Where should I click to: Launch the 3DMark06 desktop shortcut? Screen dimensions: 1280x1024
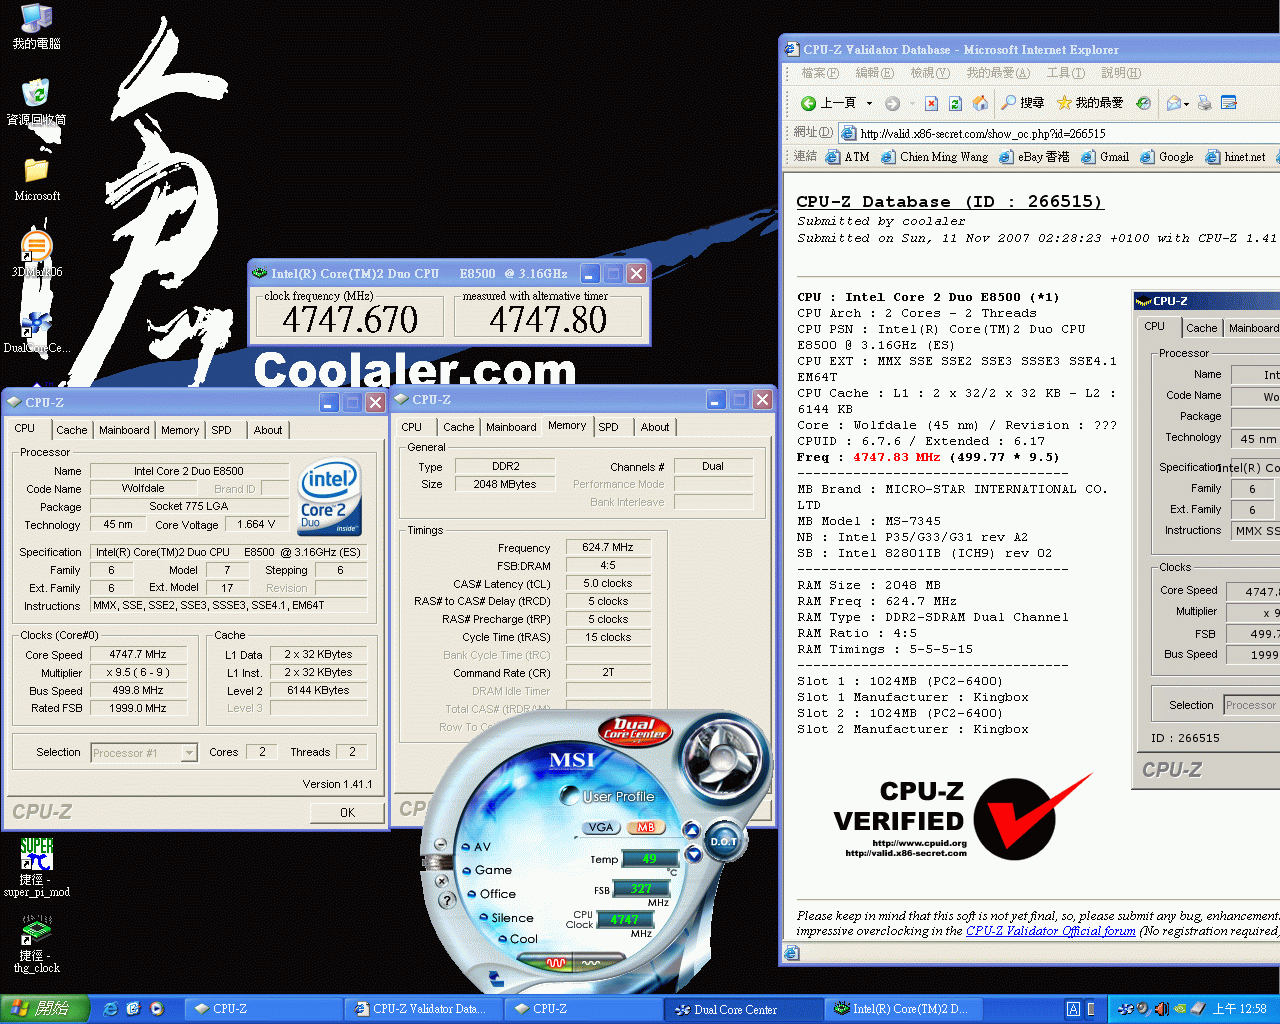click(37, 255)
